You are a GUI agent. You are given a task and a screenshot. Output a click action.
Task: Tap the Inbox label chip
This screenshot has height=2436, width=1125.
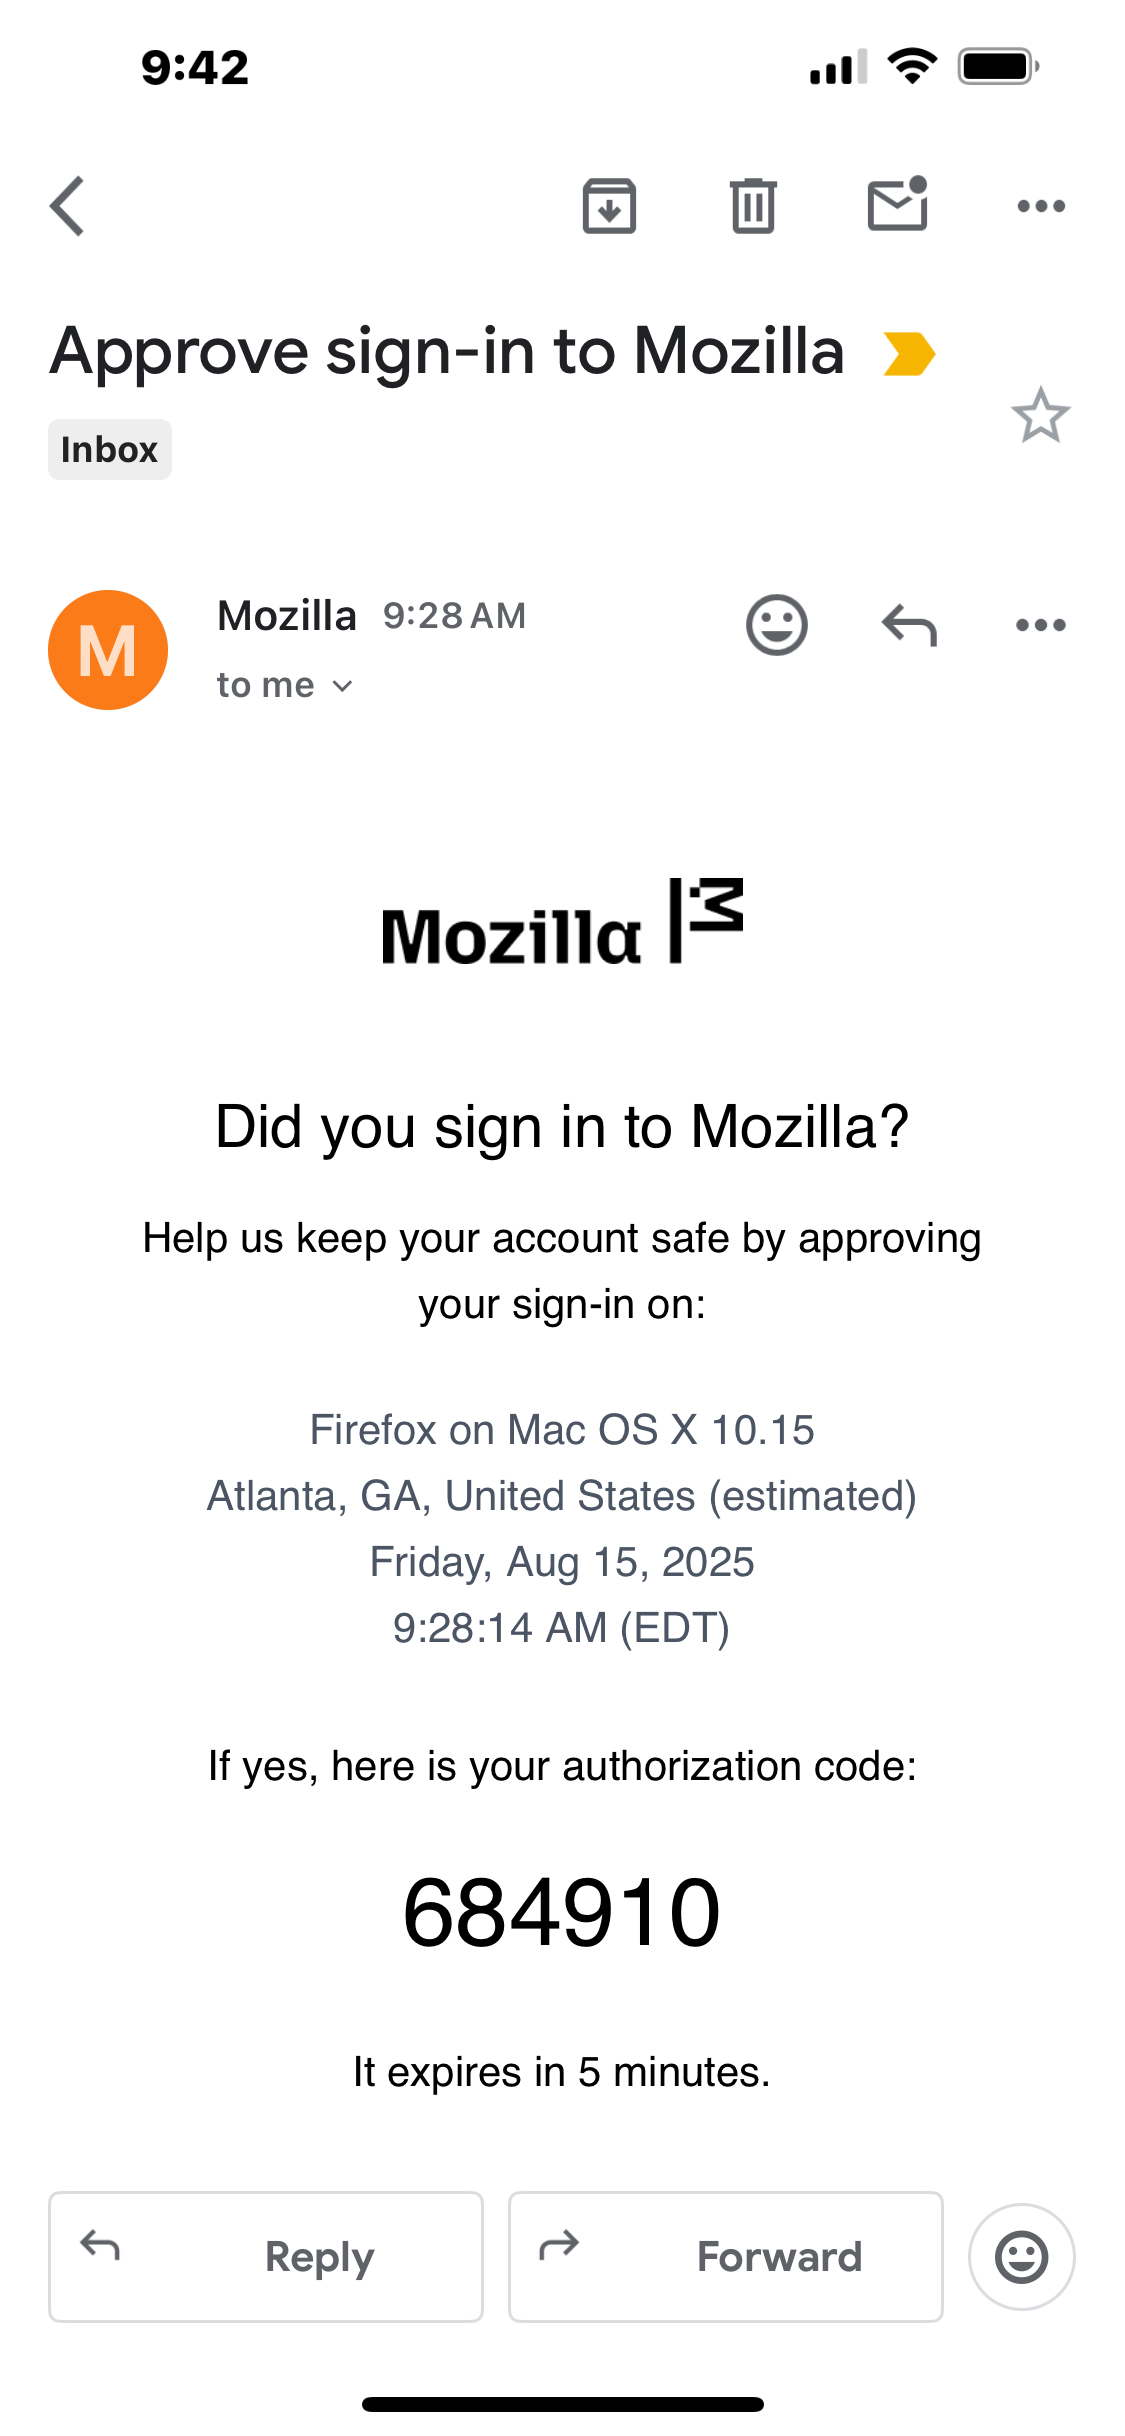click(110, 450)
